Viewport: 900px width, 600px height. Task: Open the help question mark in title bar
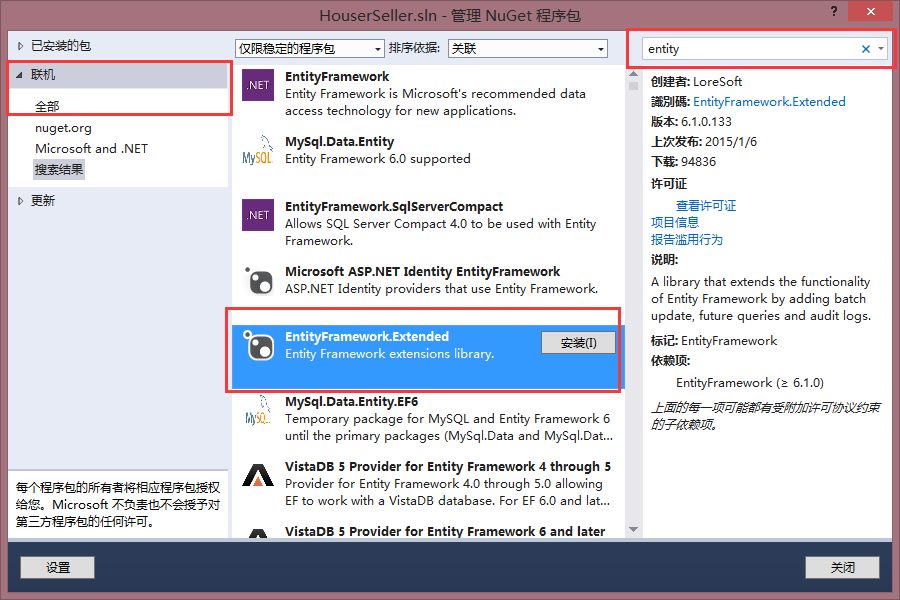click(834, 11)
